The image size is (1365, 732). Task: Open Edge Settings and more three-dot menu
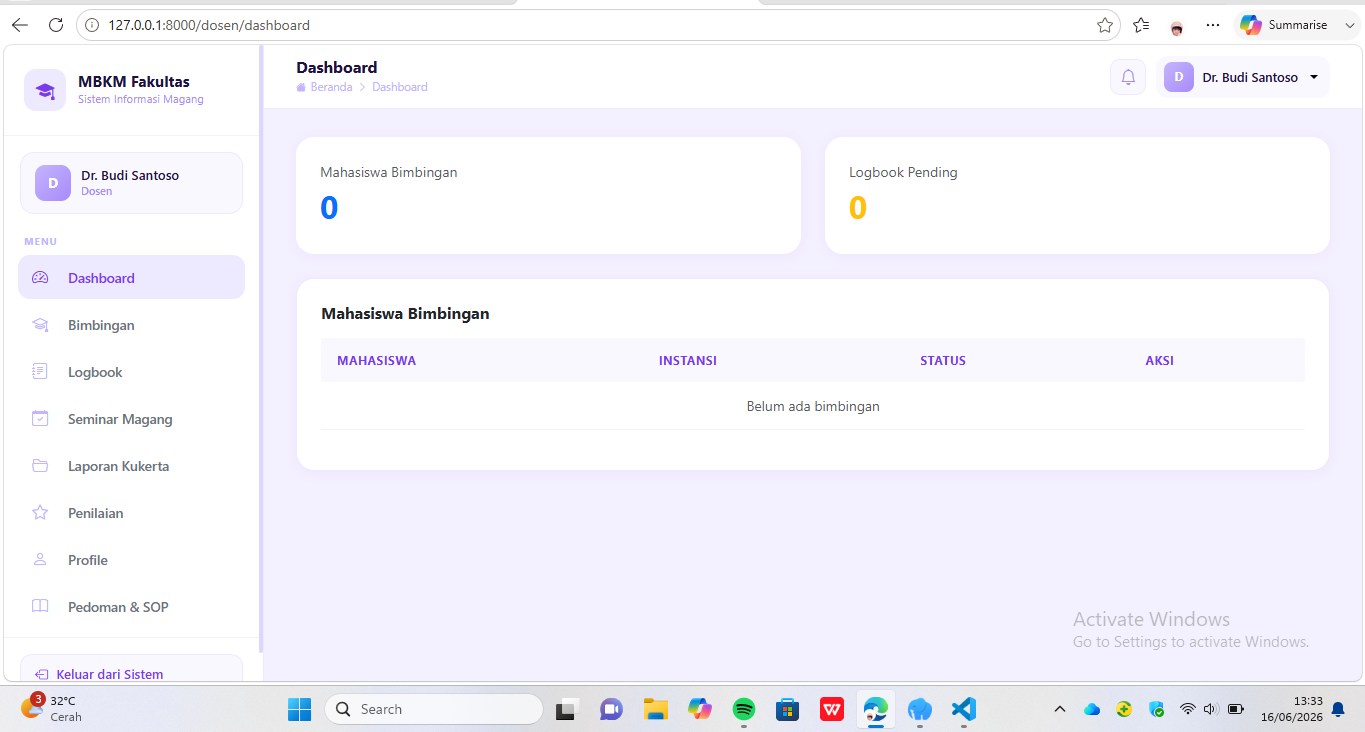(1213, 25)
